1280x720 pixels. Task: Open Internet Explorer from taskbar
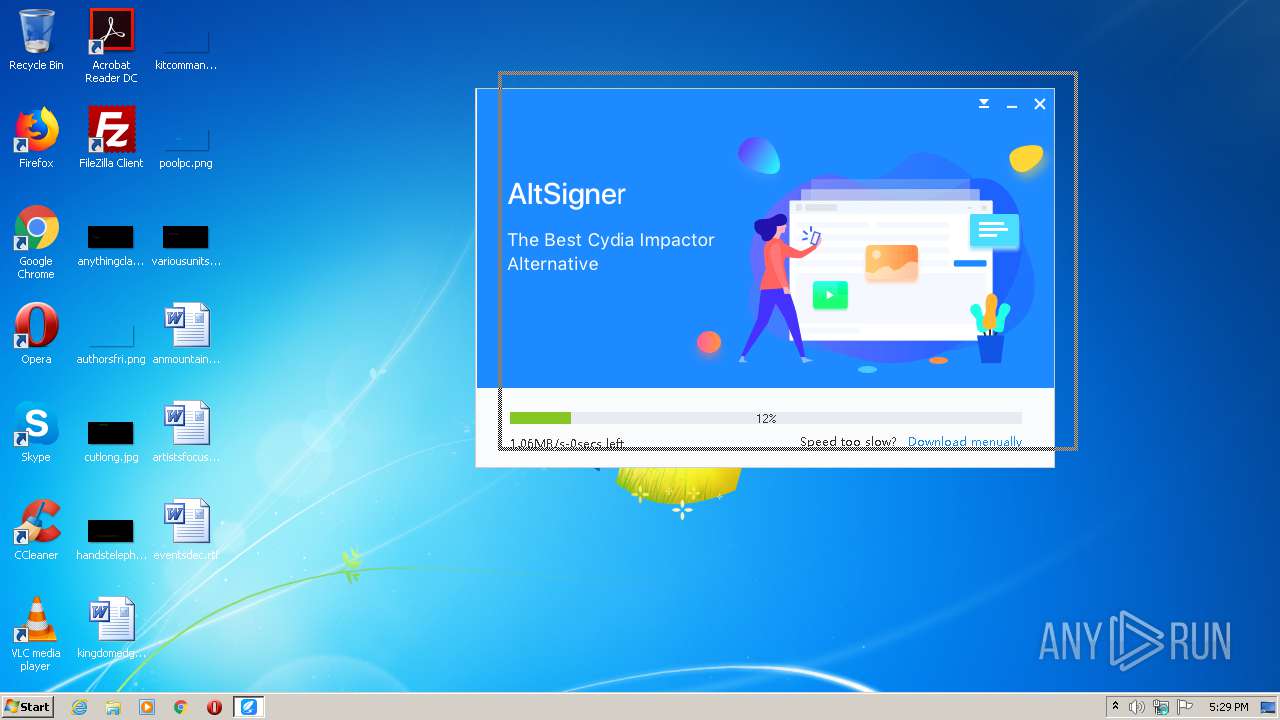[x=79, y=707]
